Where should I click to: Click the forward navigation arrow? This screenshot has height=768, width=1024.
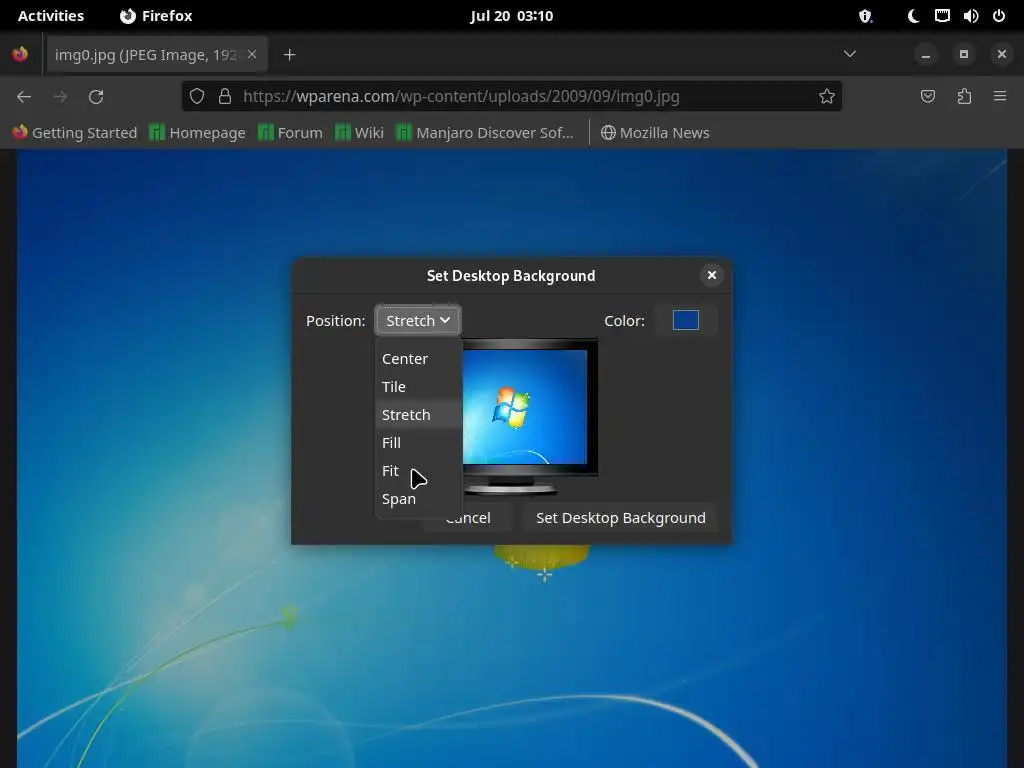(x=60, y=97)
